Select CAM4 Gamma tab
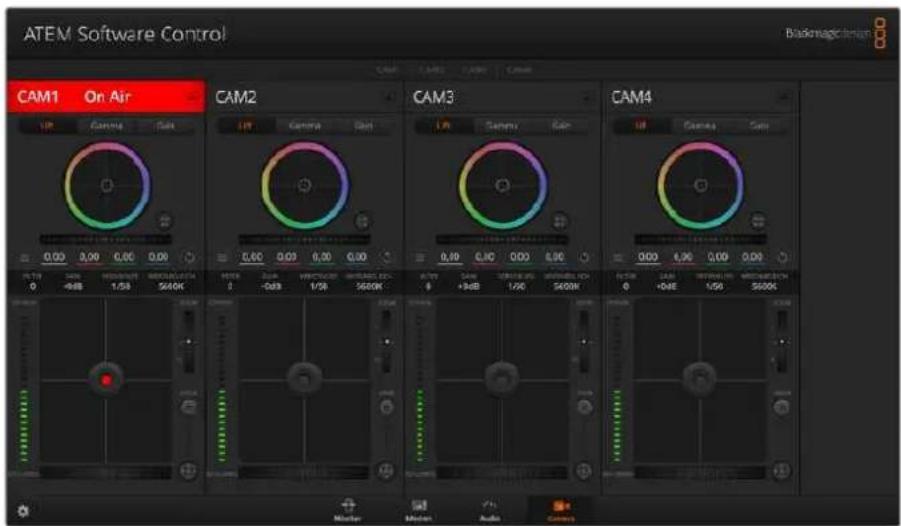Image resolution: width=901 pixels, height=526 pixels. click(x=700, y=125)
